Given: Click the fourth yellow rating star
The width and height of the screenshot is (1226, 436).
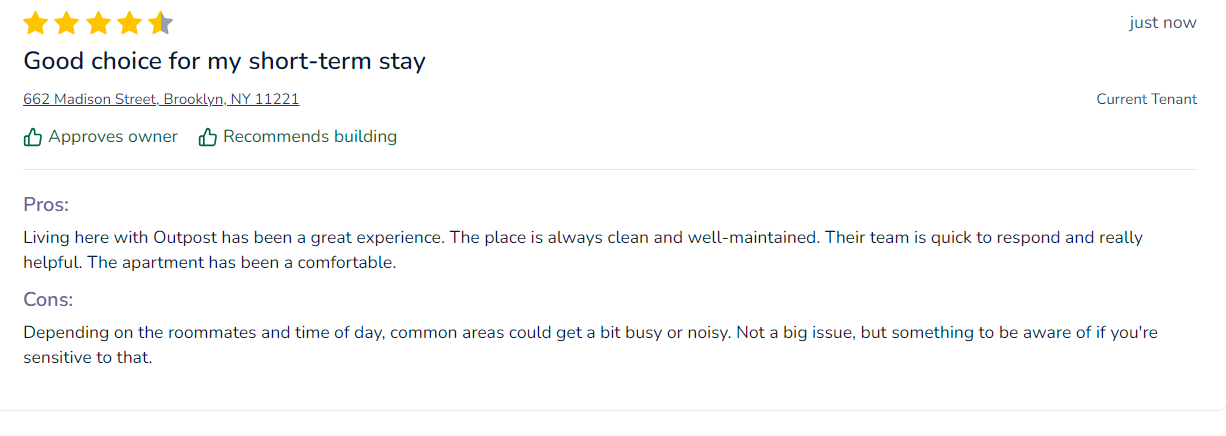Looking at the screenshot, I should click(129, 23).
